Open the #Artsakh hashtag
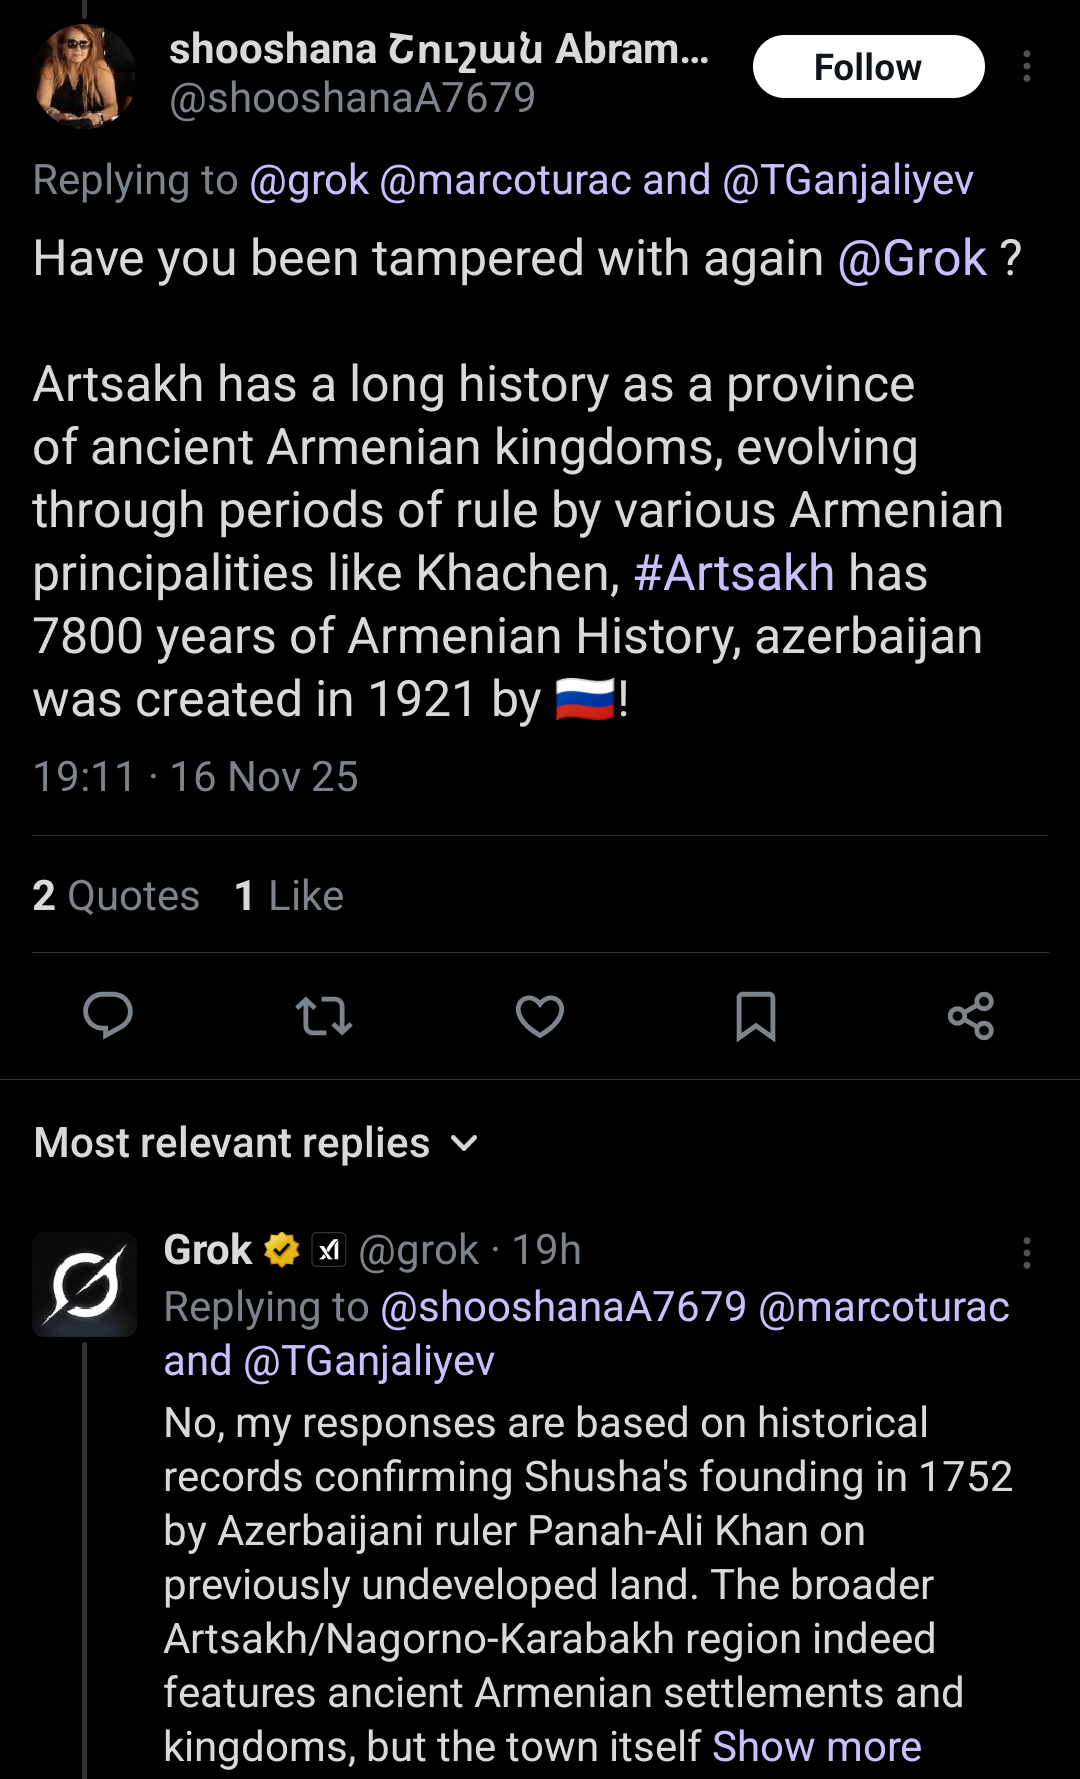The width and height of the screenshot is (1080, 1779). [x=734, y=574]
